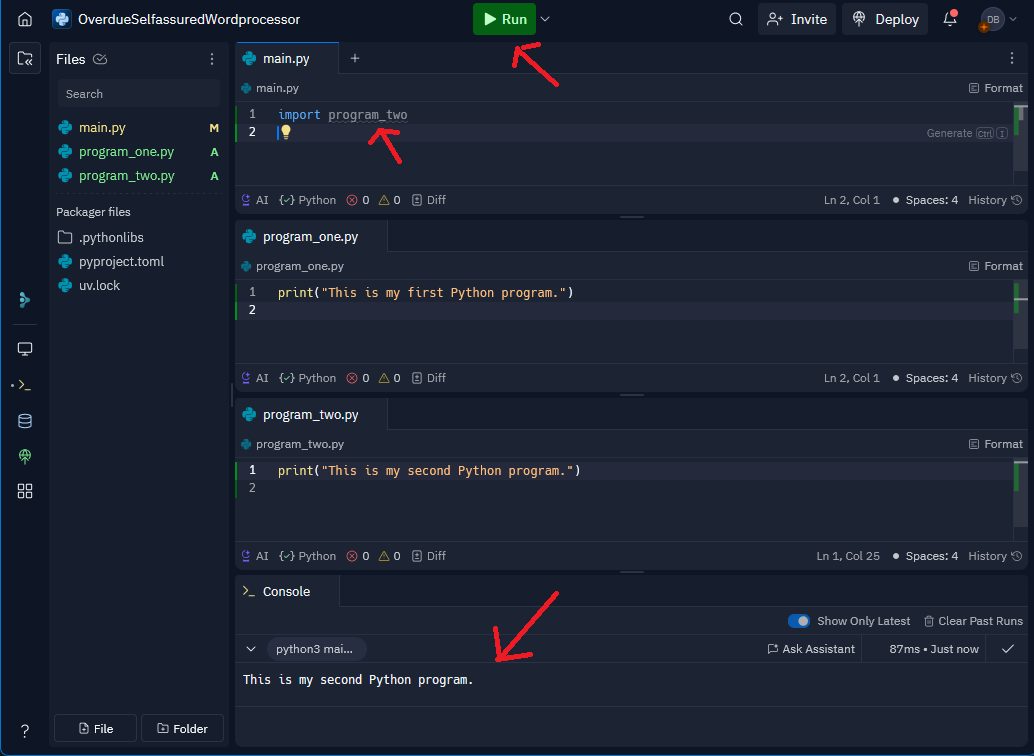Screen dimensions: 1034x756
Task: Open the search magnifier icon
Action: coord(736,19)
